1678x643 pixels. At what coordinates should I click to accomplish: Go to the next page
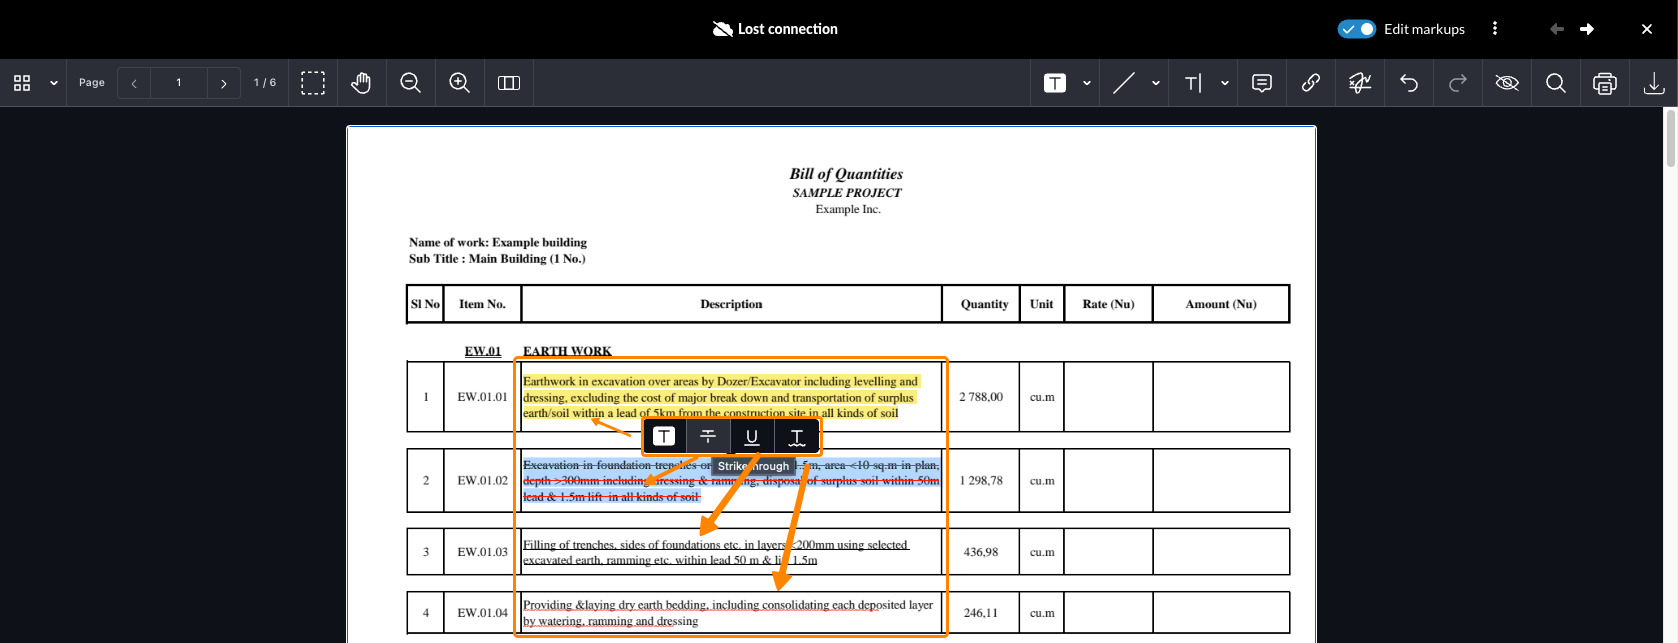coord(223,83)
